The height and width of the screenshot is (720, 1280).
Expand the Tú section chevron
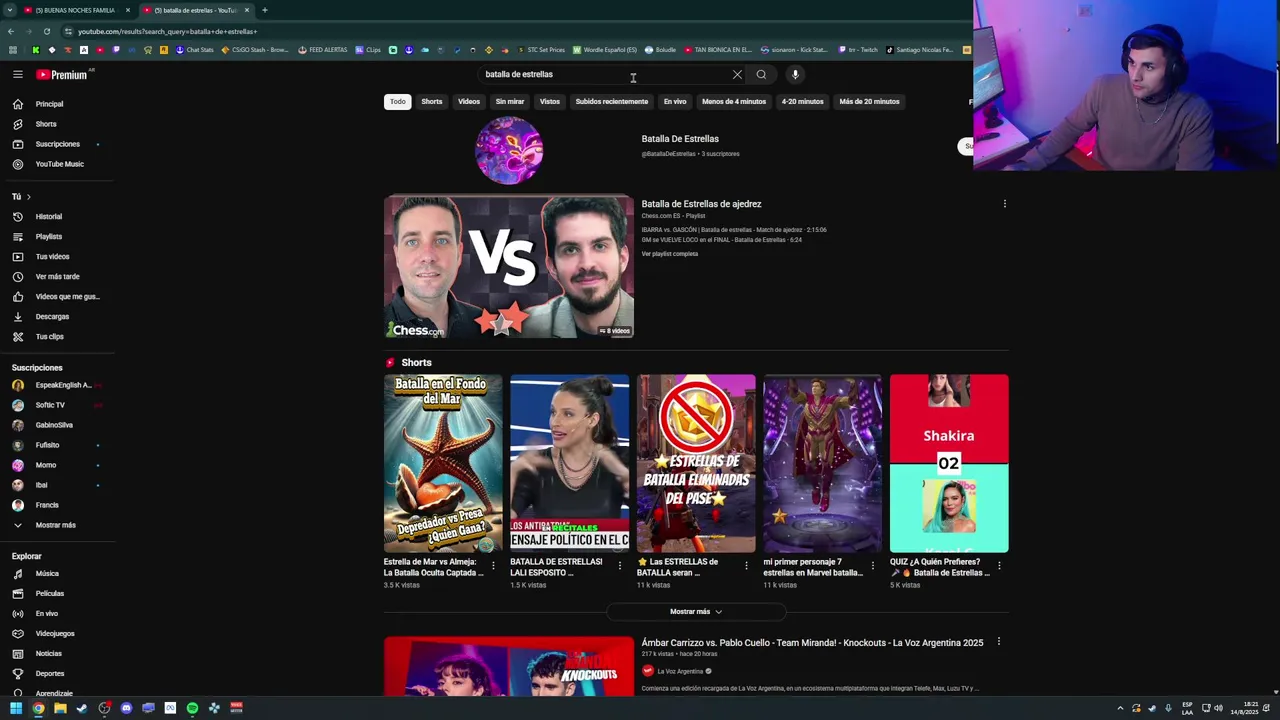pos(29,197)
